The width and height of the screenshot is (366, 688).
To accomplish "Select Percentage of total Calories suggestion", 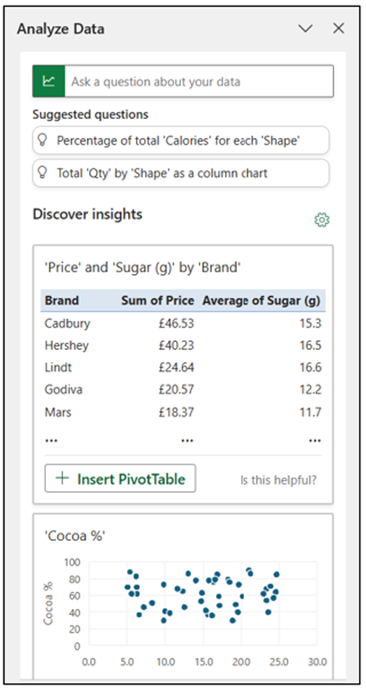I will [x=181, y=140].
